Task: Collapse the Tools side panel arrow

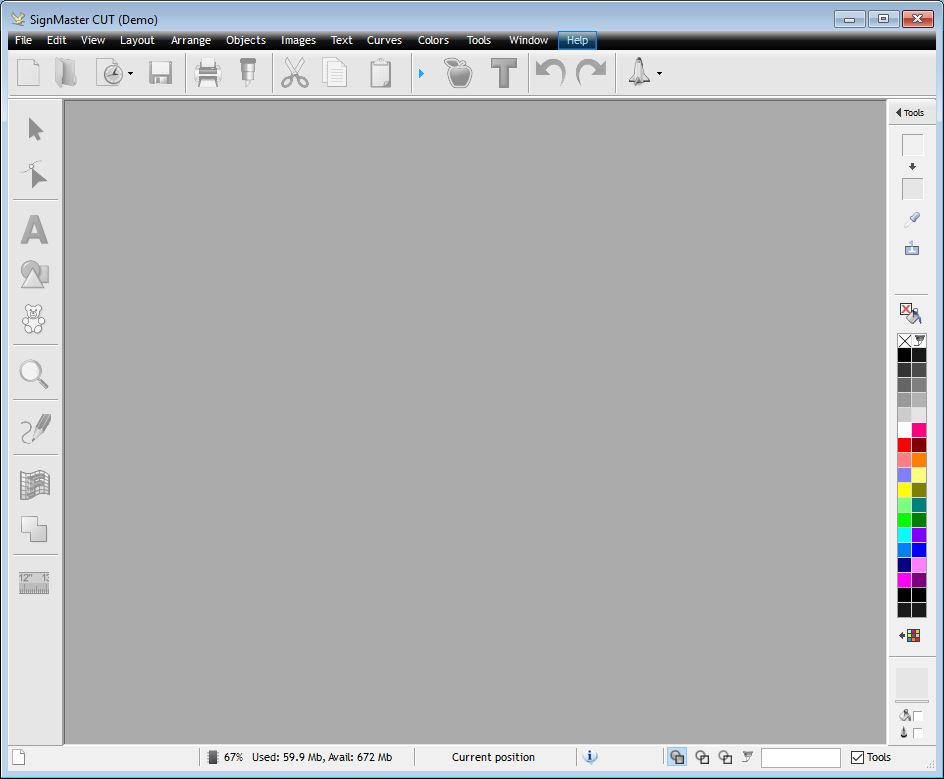Action: coord(898,113)
